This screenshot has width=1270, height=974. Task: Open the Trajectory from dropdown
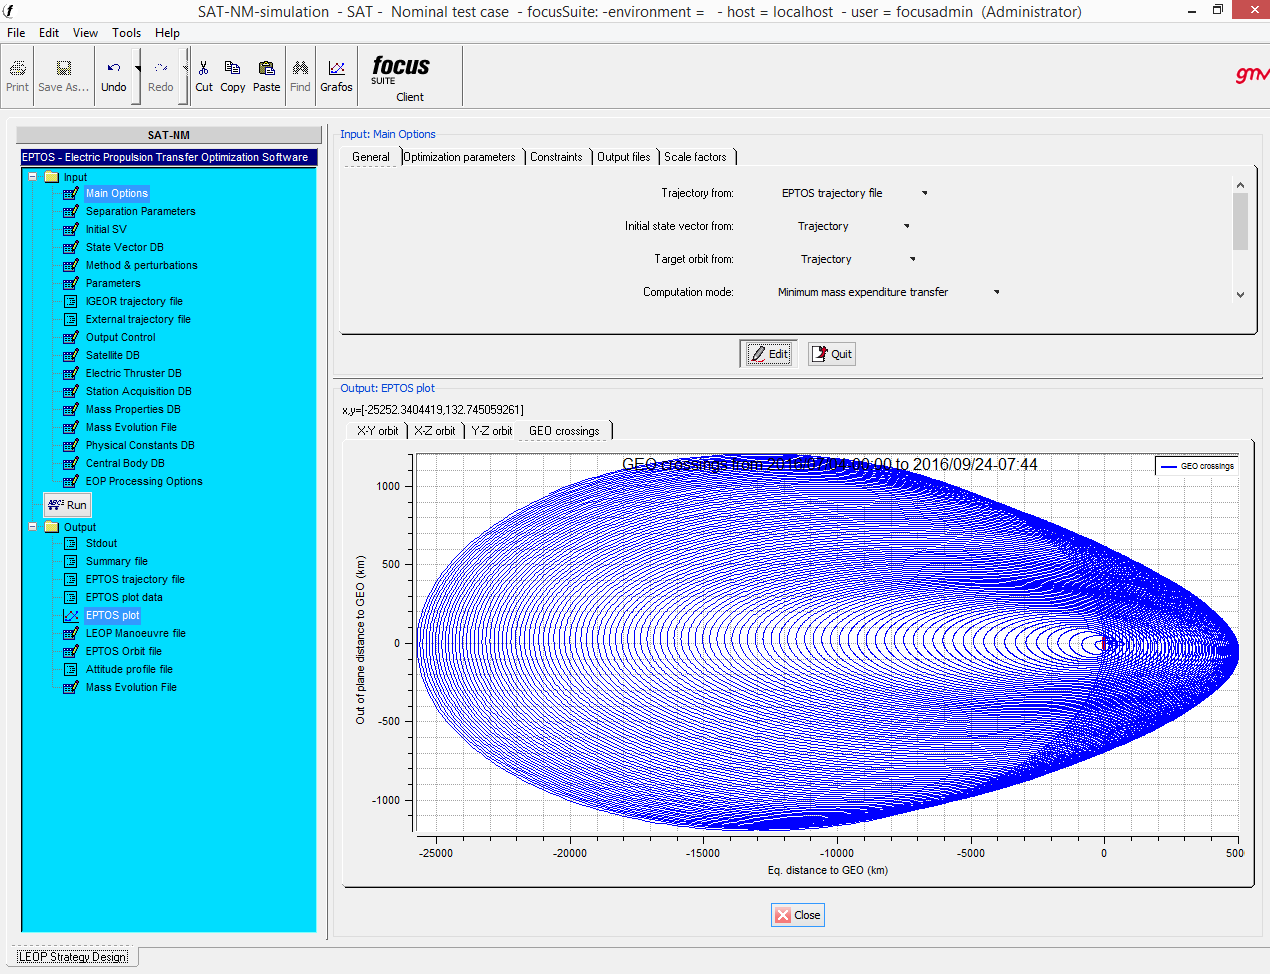click(x=924, y=193)
